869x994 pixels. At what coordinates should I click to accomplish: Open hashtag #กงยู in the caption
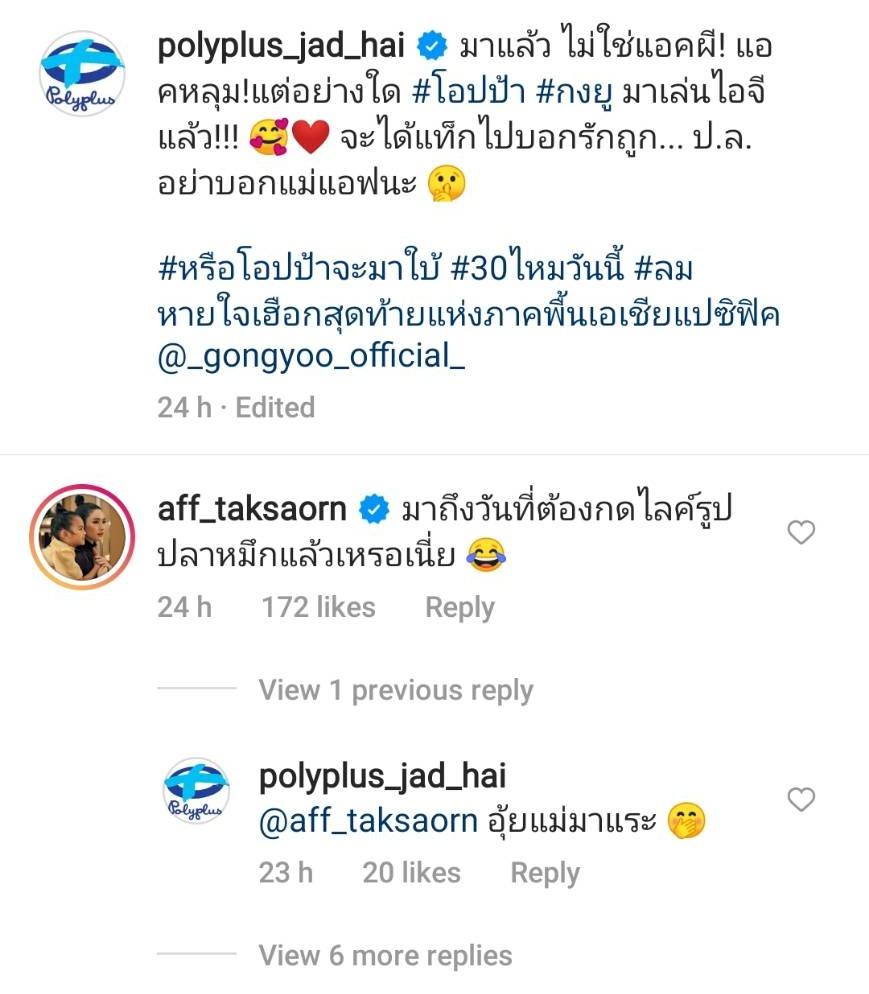point(574,93)
